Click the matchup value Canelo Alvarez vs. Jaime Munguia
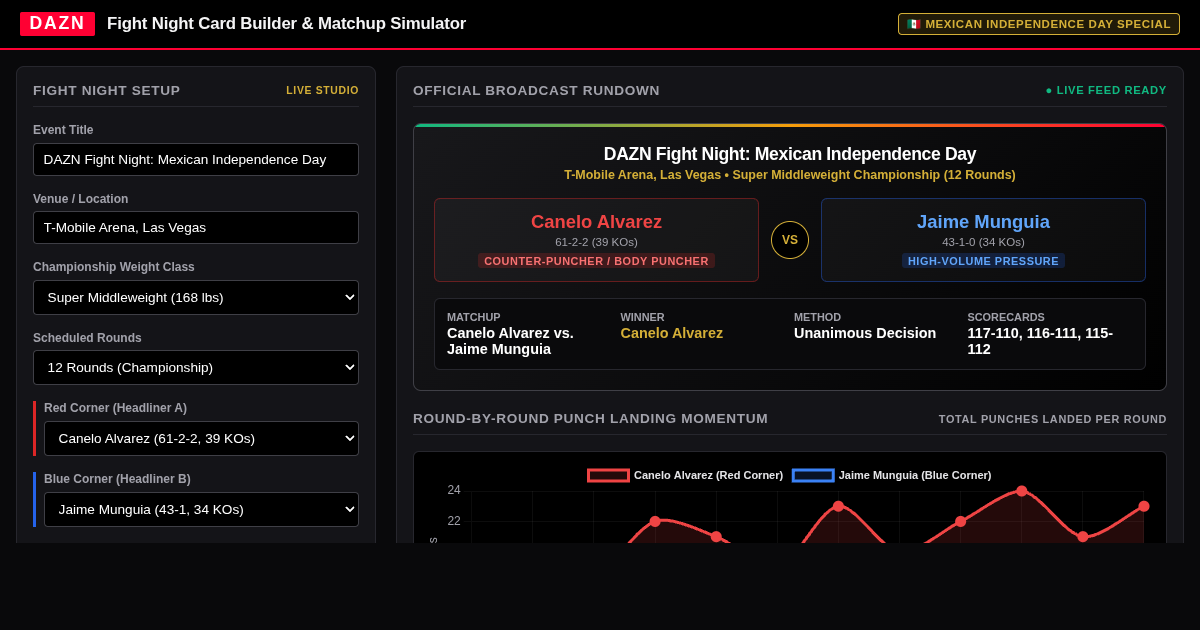The height and width of the screenshot is (630, 1200). (510, 341)
